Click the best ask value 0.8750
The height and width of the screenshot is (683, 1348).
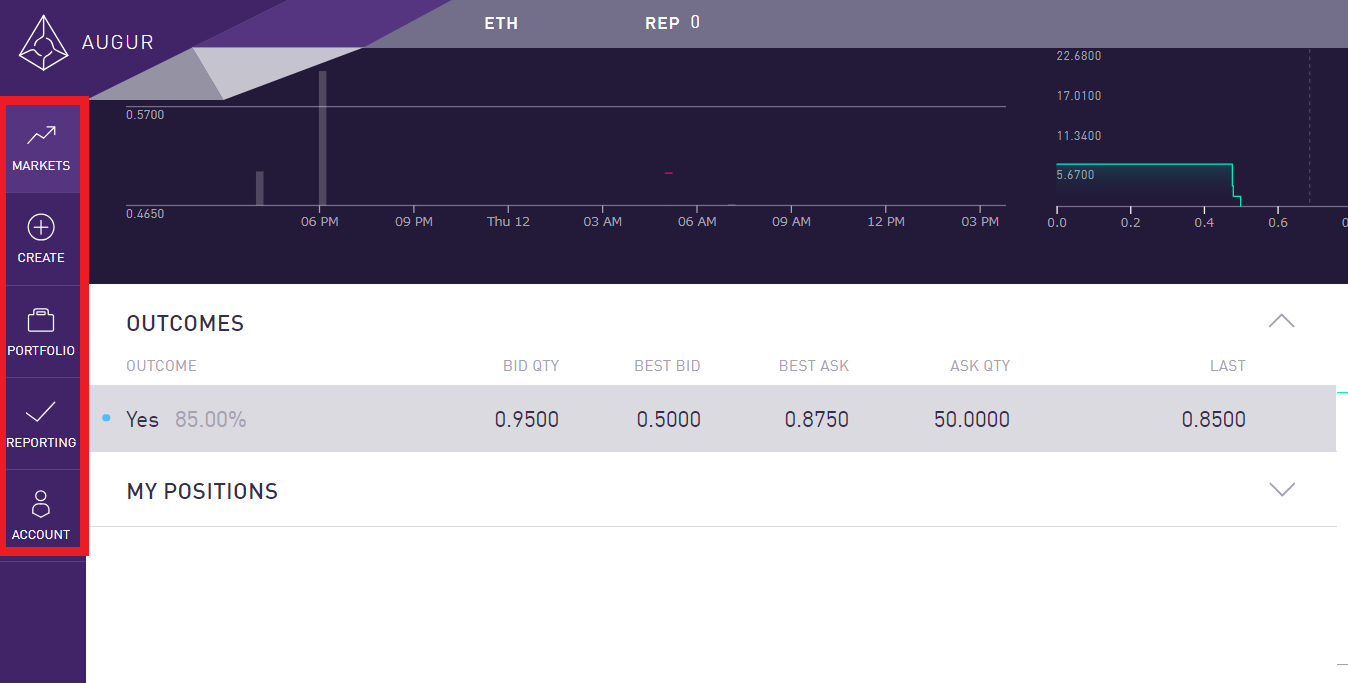tap(817, 420)
